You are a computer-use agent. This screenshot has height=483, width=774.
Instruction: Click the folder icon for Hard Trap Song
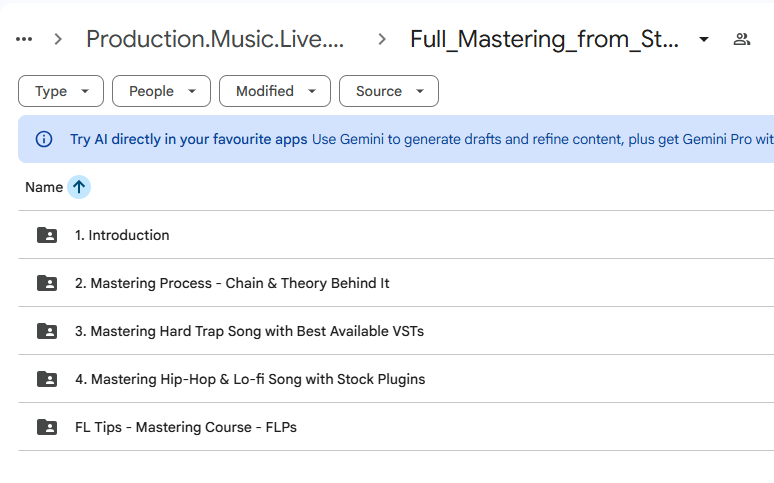[47, 331]
